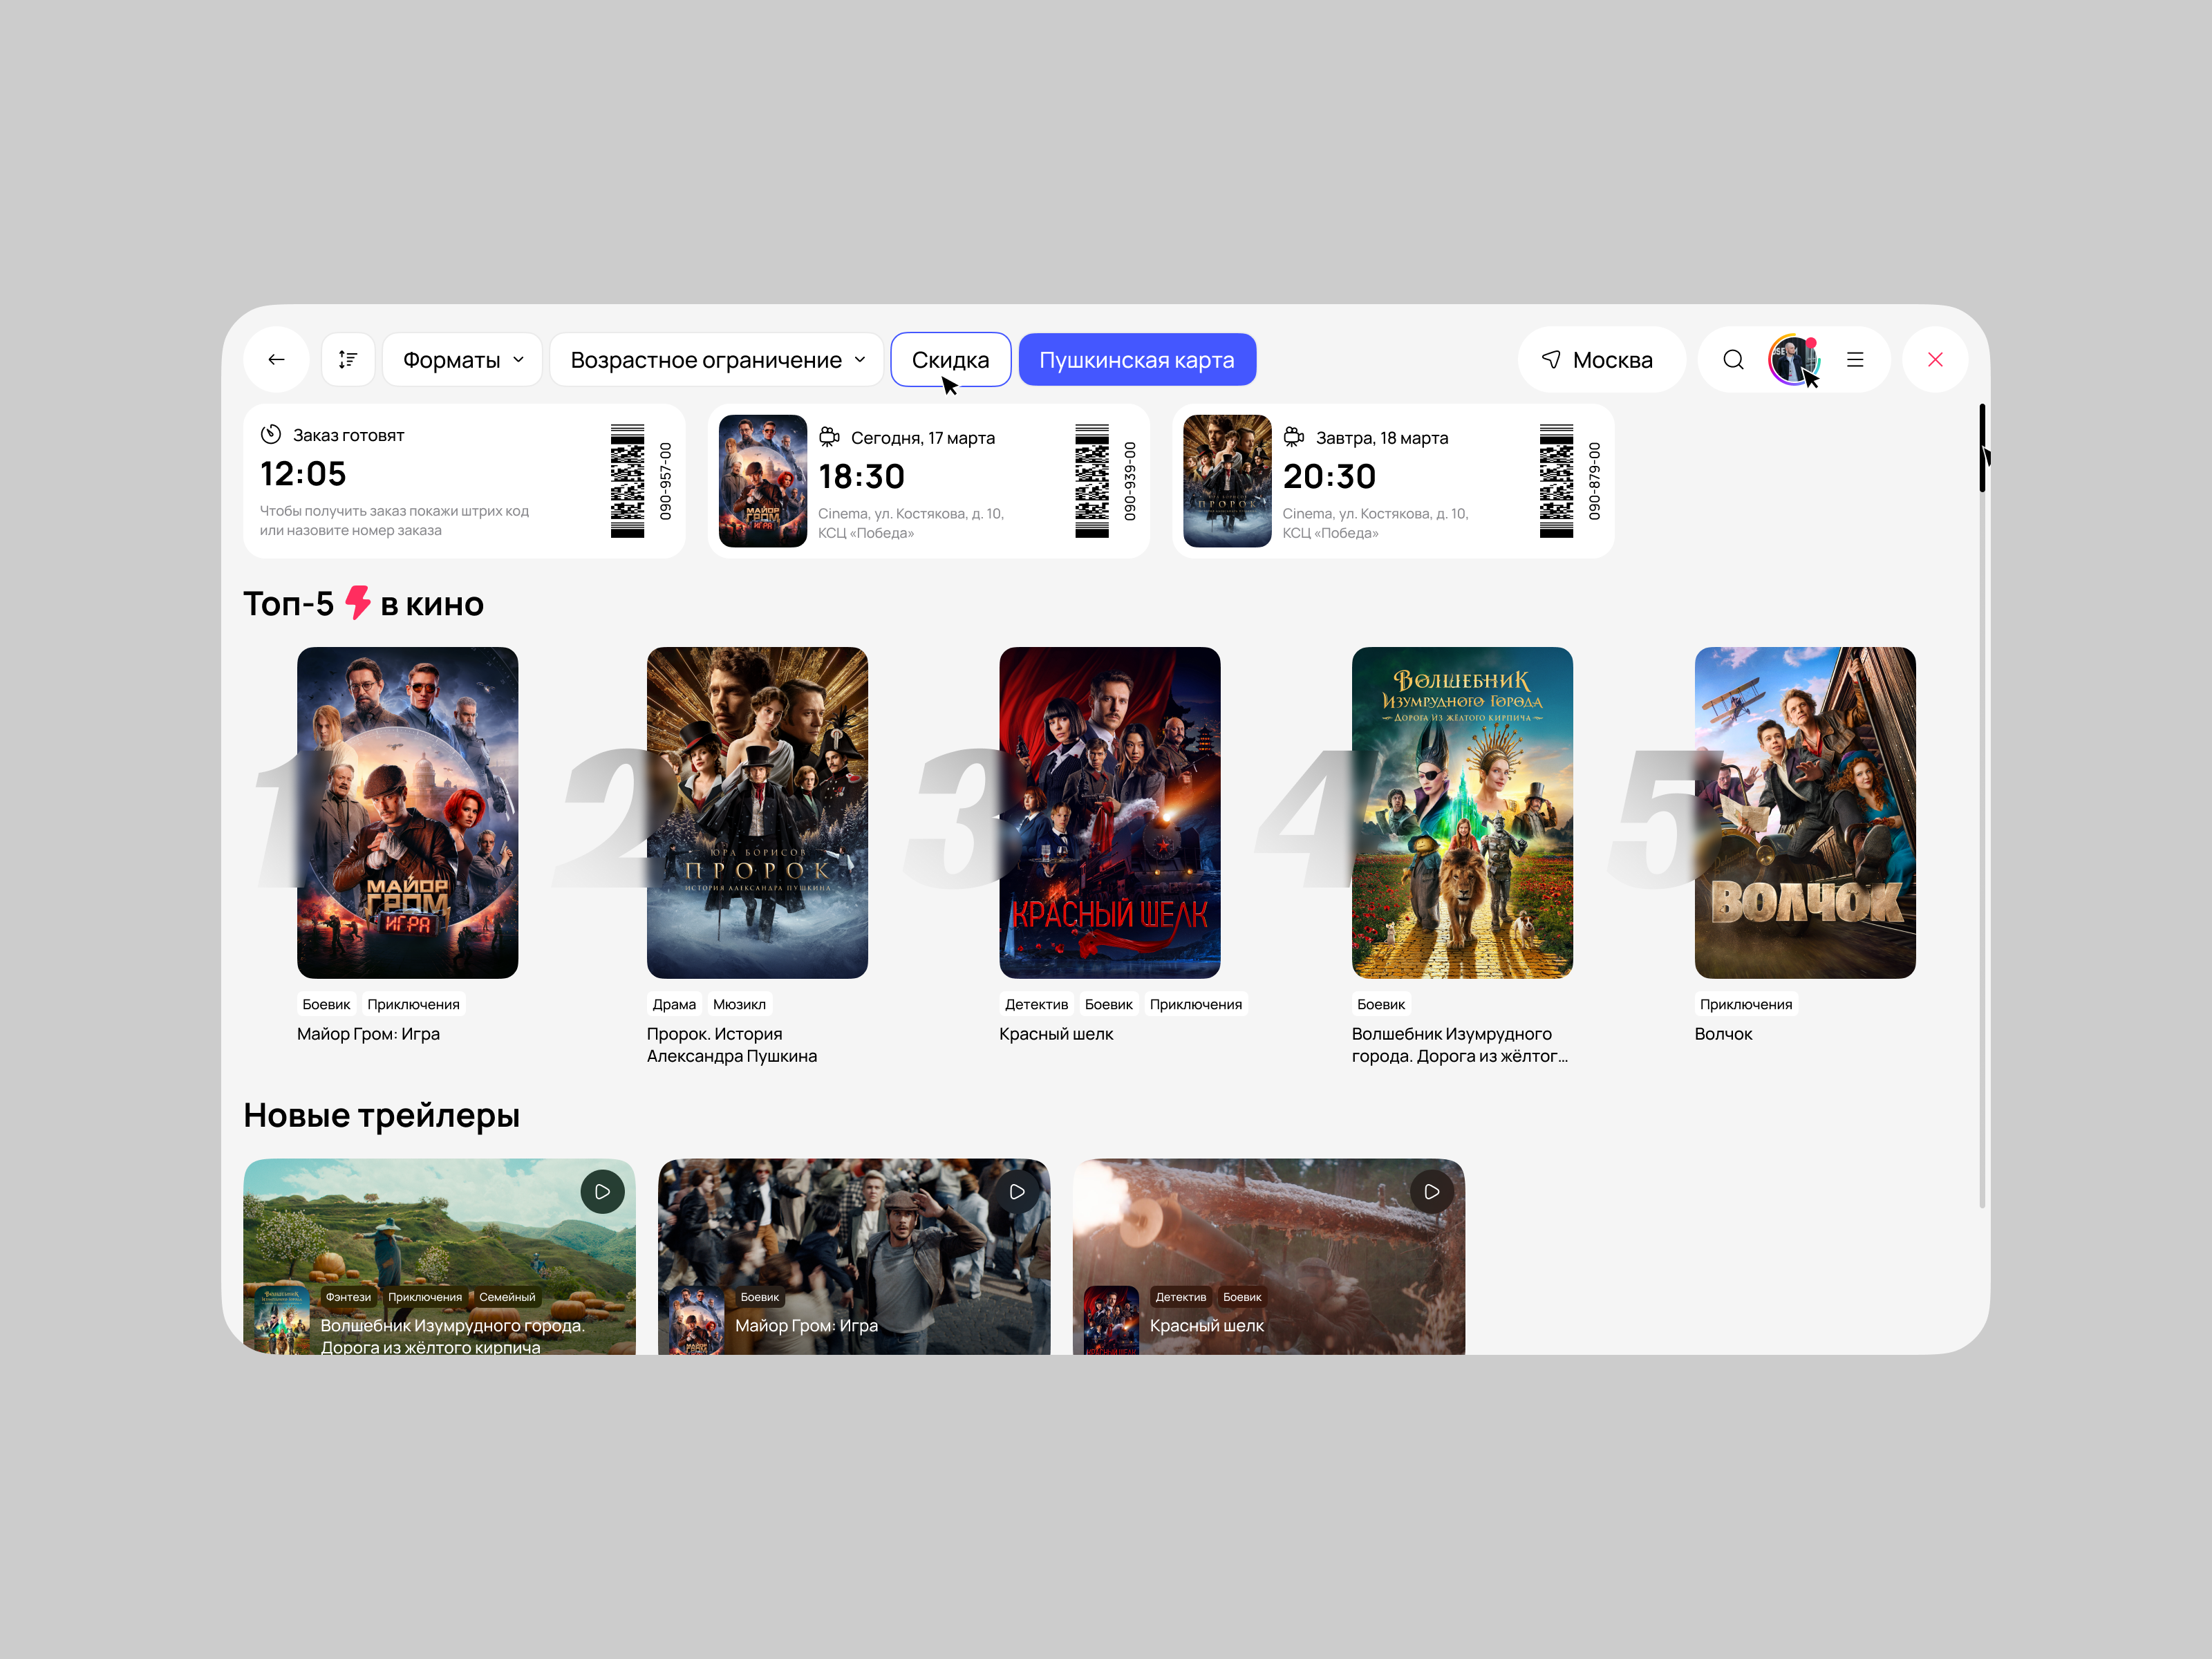Play the Майор Гром: Игра trailer
The width and height of the screenshot is (2212, 1659).
click(x=1017, y=1192)
